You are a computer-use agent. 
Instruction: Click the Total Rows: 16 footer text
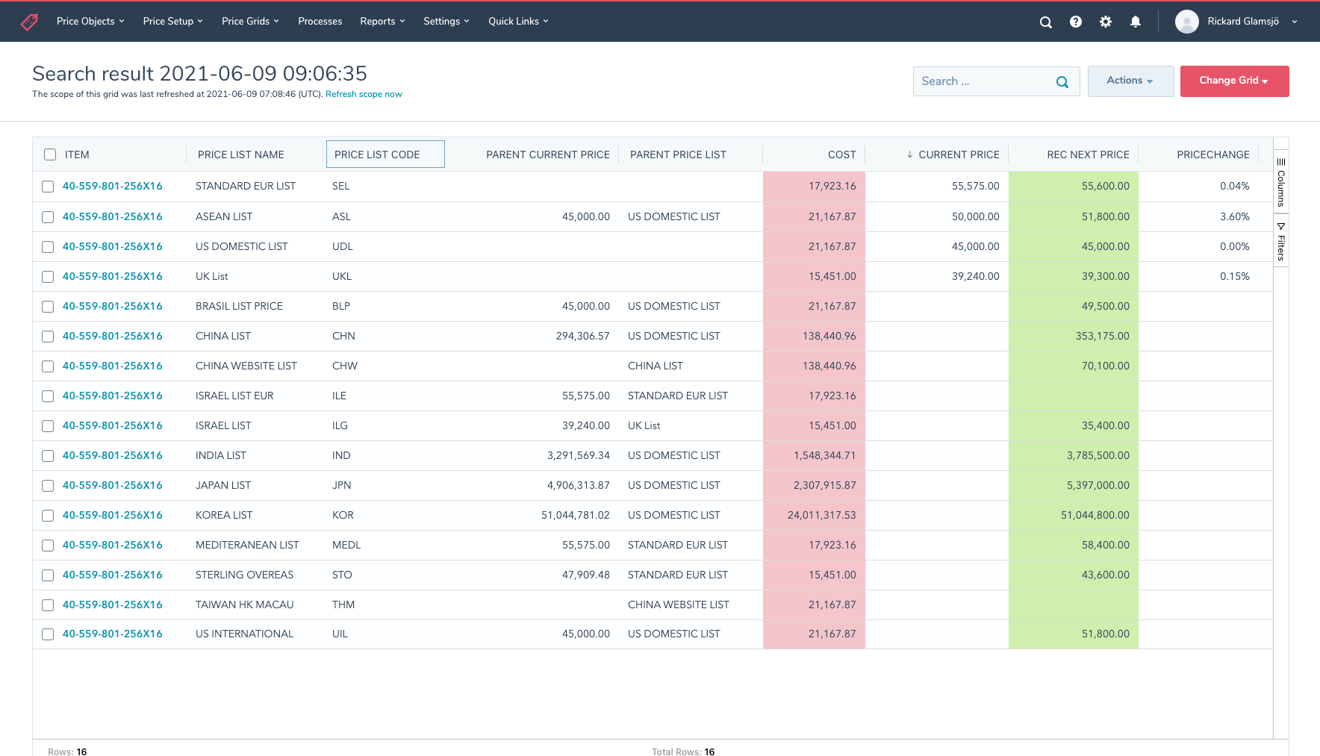click(x=683, y=751)
